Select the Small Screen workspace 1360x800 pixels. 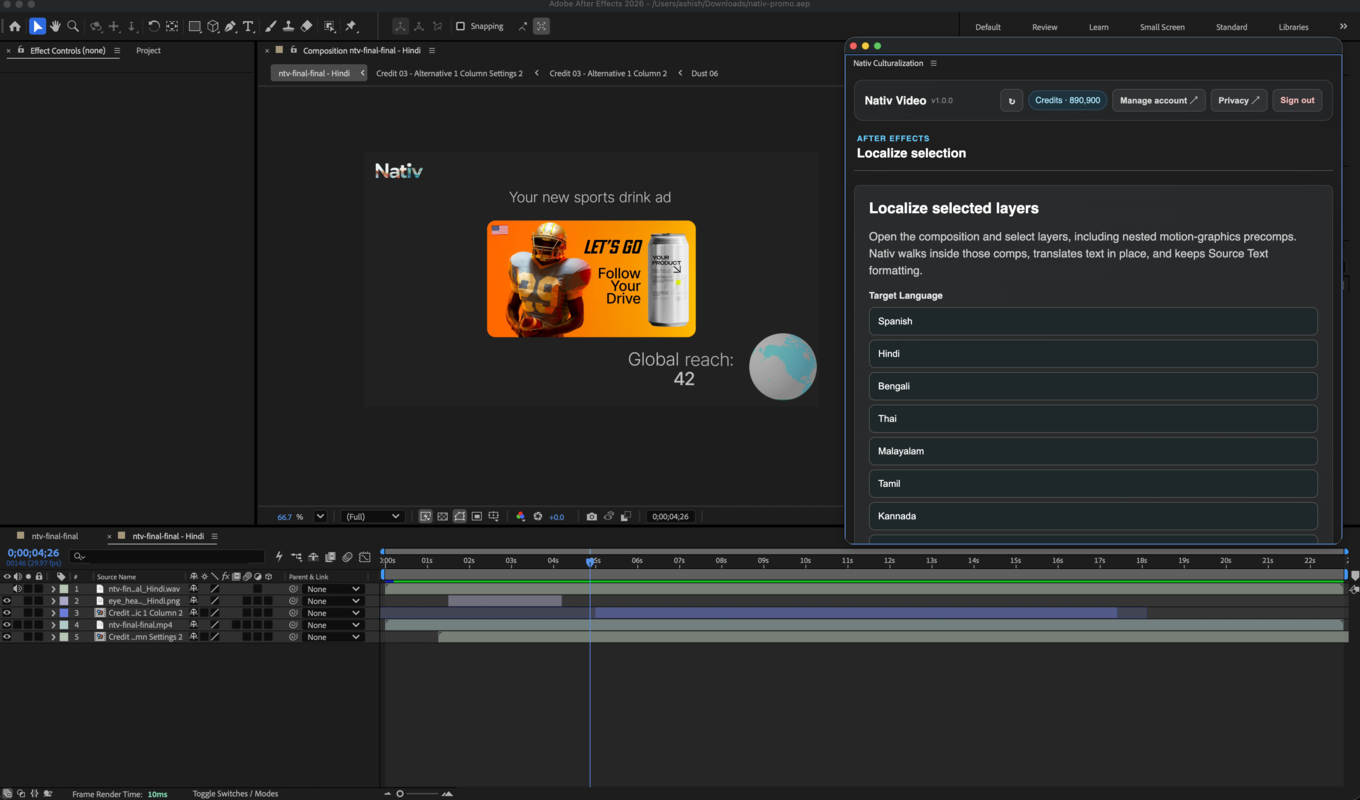1162,27
